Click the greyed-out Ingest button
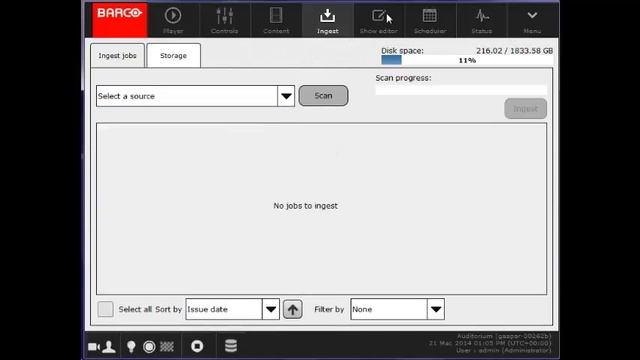Image resolution: width=640 pixels, height=360 pixels. click(525, 109)
